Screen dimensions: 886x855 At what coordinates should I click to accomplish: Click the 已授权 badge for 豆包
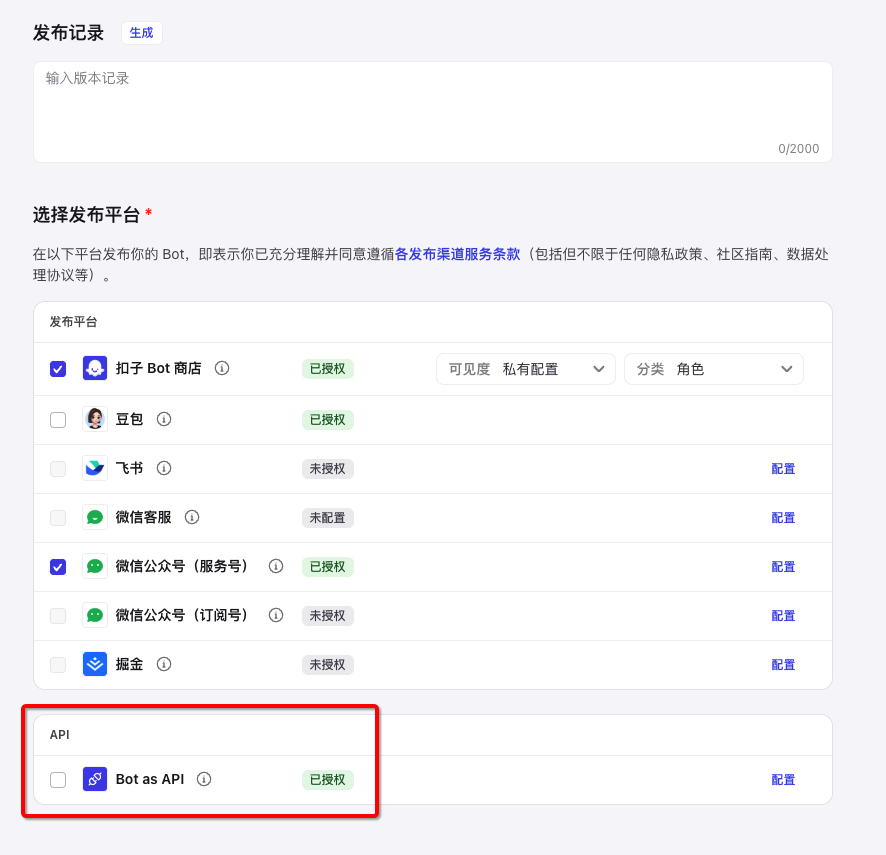click(328, 420)
